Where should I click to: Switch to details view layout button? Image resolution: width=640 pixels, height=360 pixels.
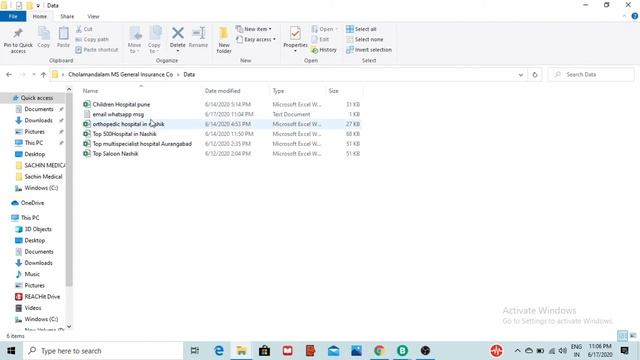click(x=622, y=336)
